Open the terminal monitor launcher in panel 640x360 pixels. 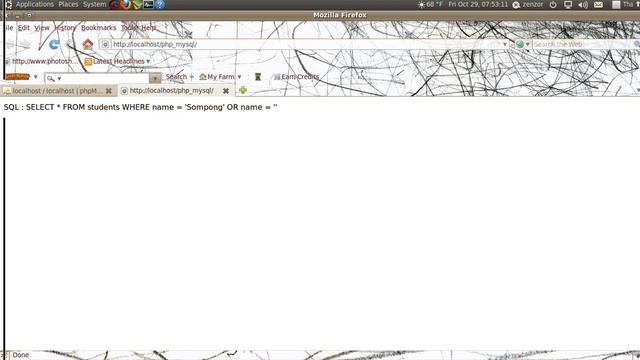click(x=148, y=4)
